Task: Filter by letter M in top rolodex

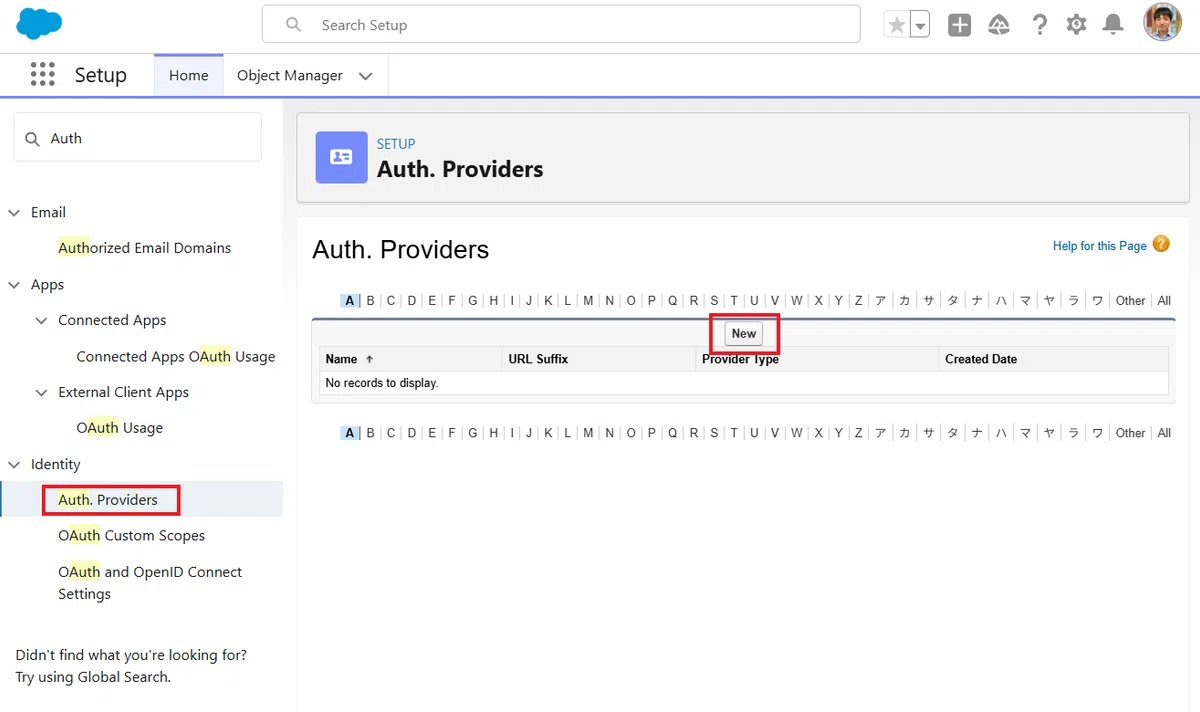Action: (588, 300)
